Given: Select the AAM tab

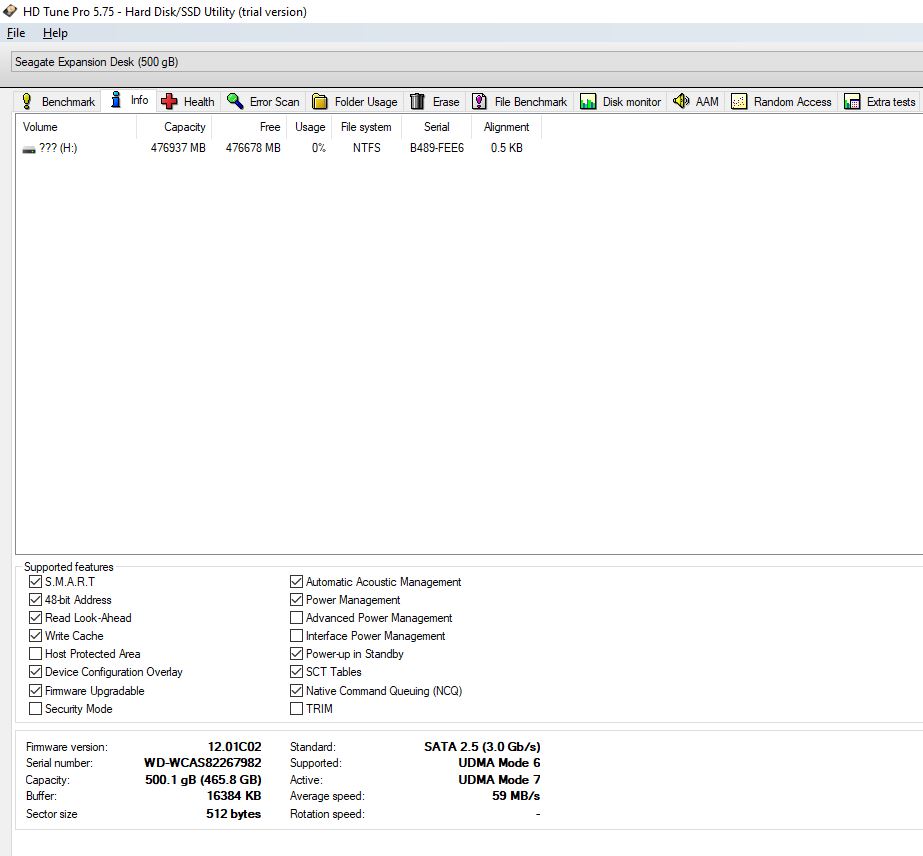Looking at the screenshot, I should coord(696,101).
